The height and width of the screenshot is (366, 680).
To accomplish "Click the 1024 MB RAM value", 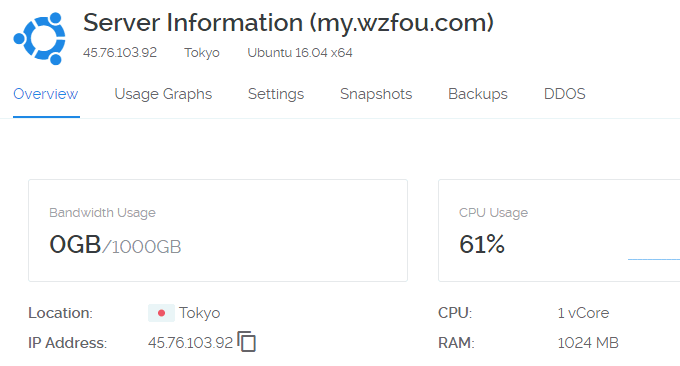I will (588, 343).
